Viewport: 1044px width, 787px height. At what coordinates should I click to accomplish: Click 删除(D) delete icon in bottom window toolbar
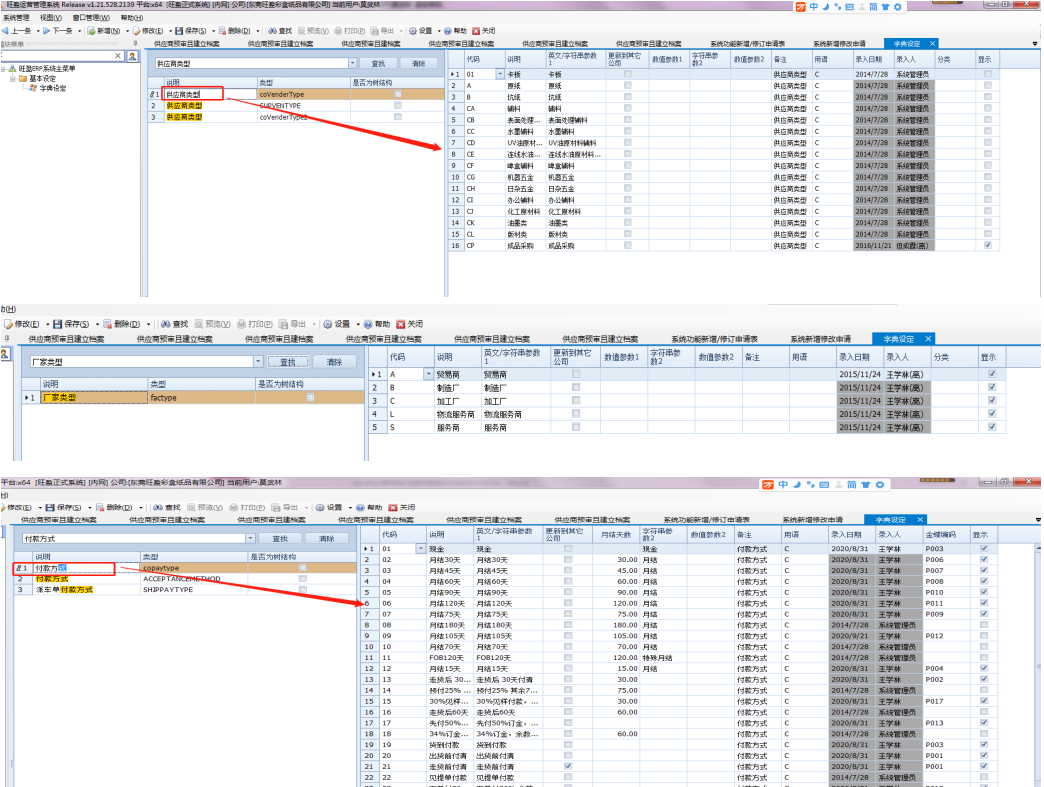pos(100,507)
